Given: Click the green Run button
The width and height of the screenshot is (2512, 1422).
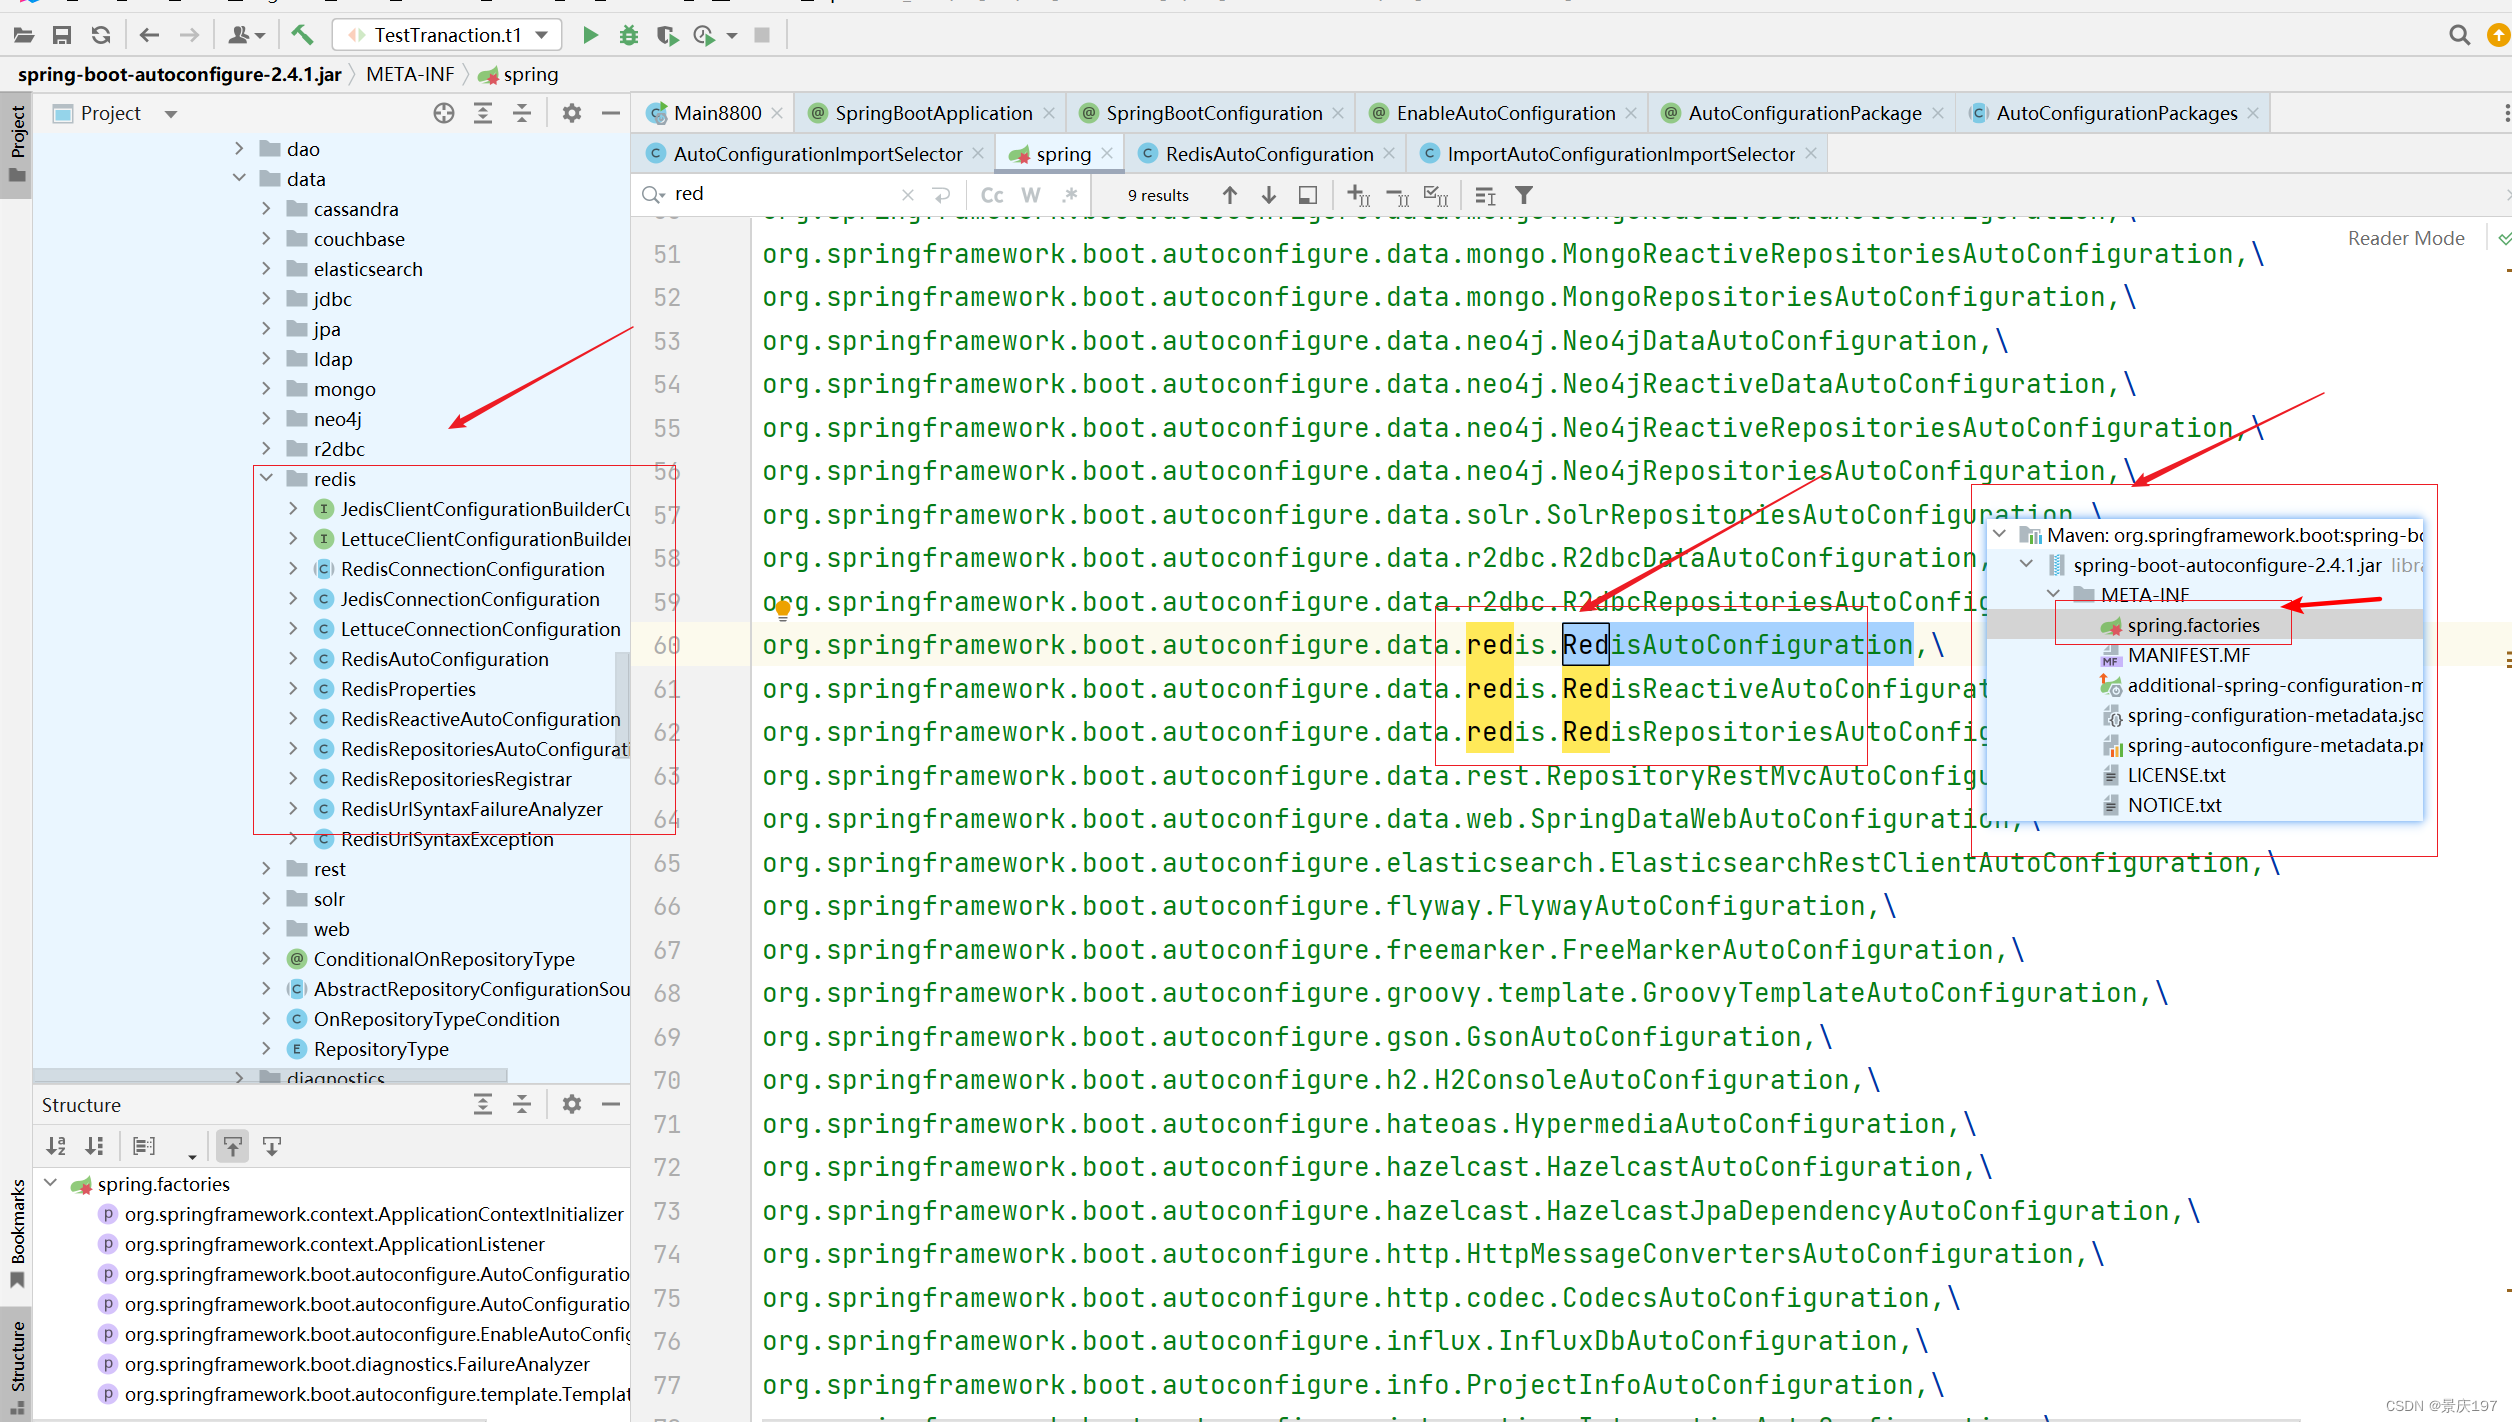Looking at the screenshot, I should (x=590, y=35).
